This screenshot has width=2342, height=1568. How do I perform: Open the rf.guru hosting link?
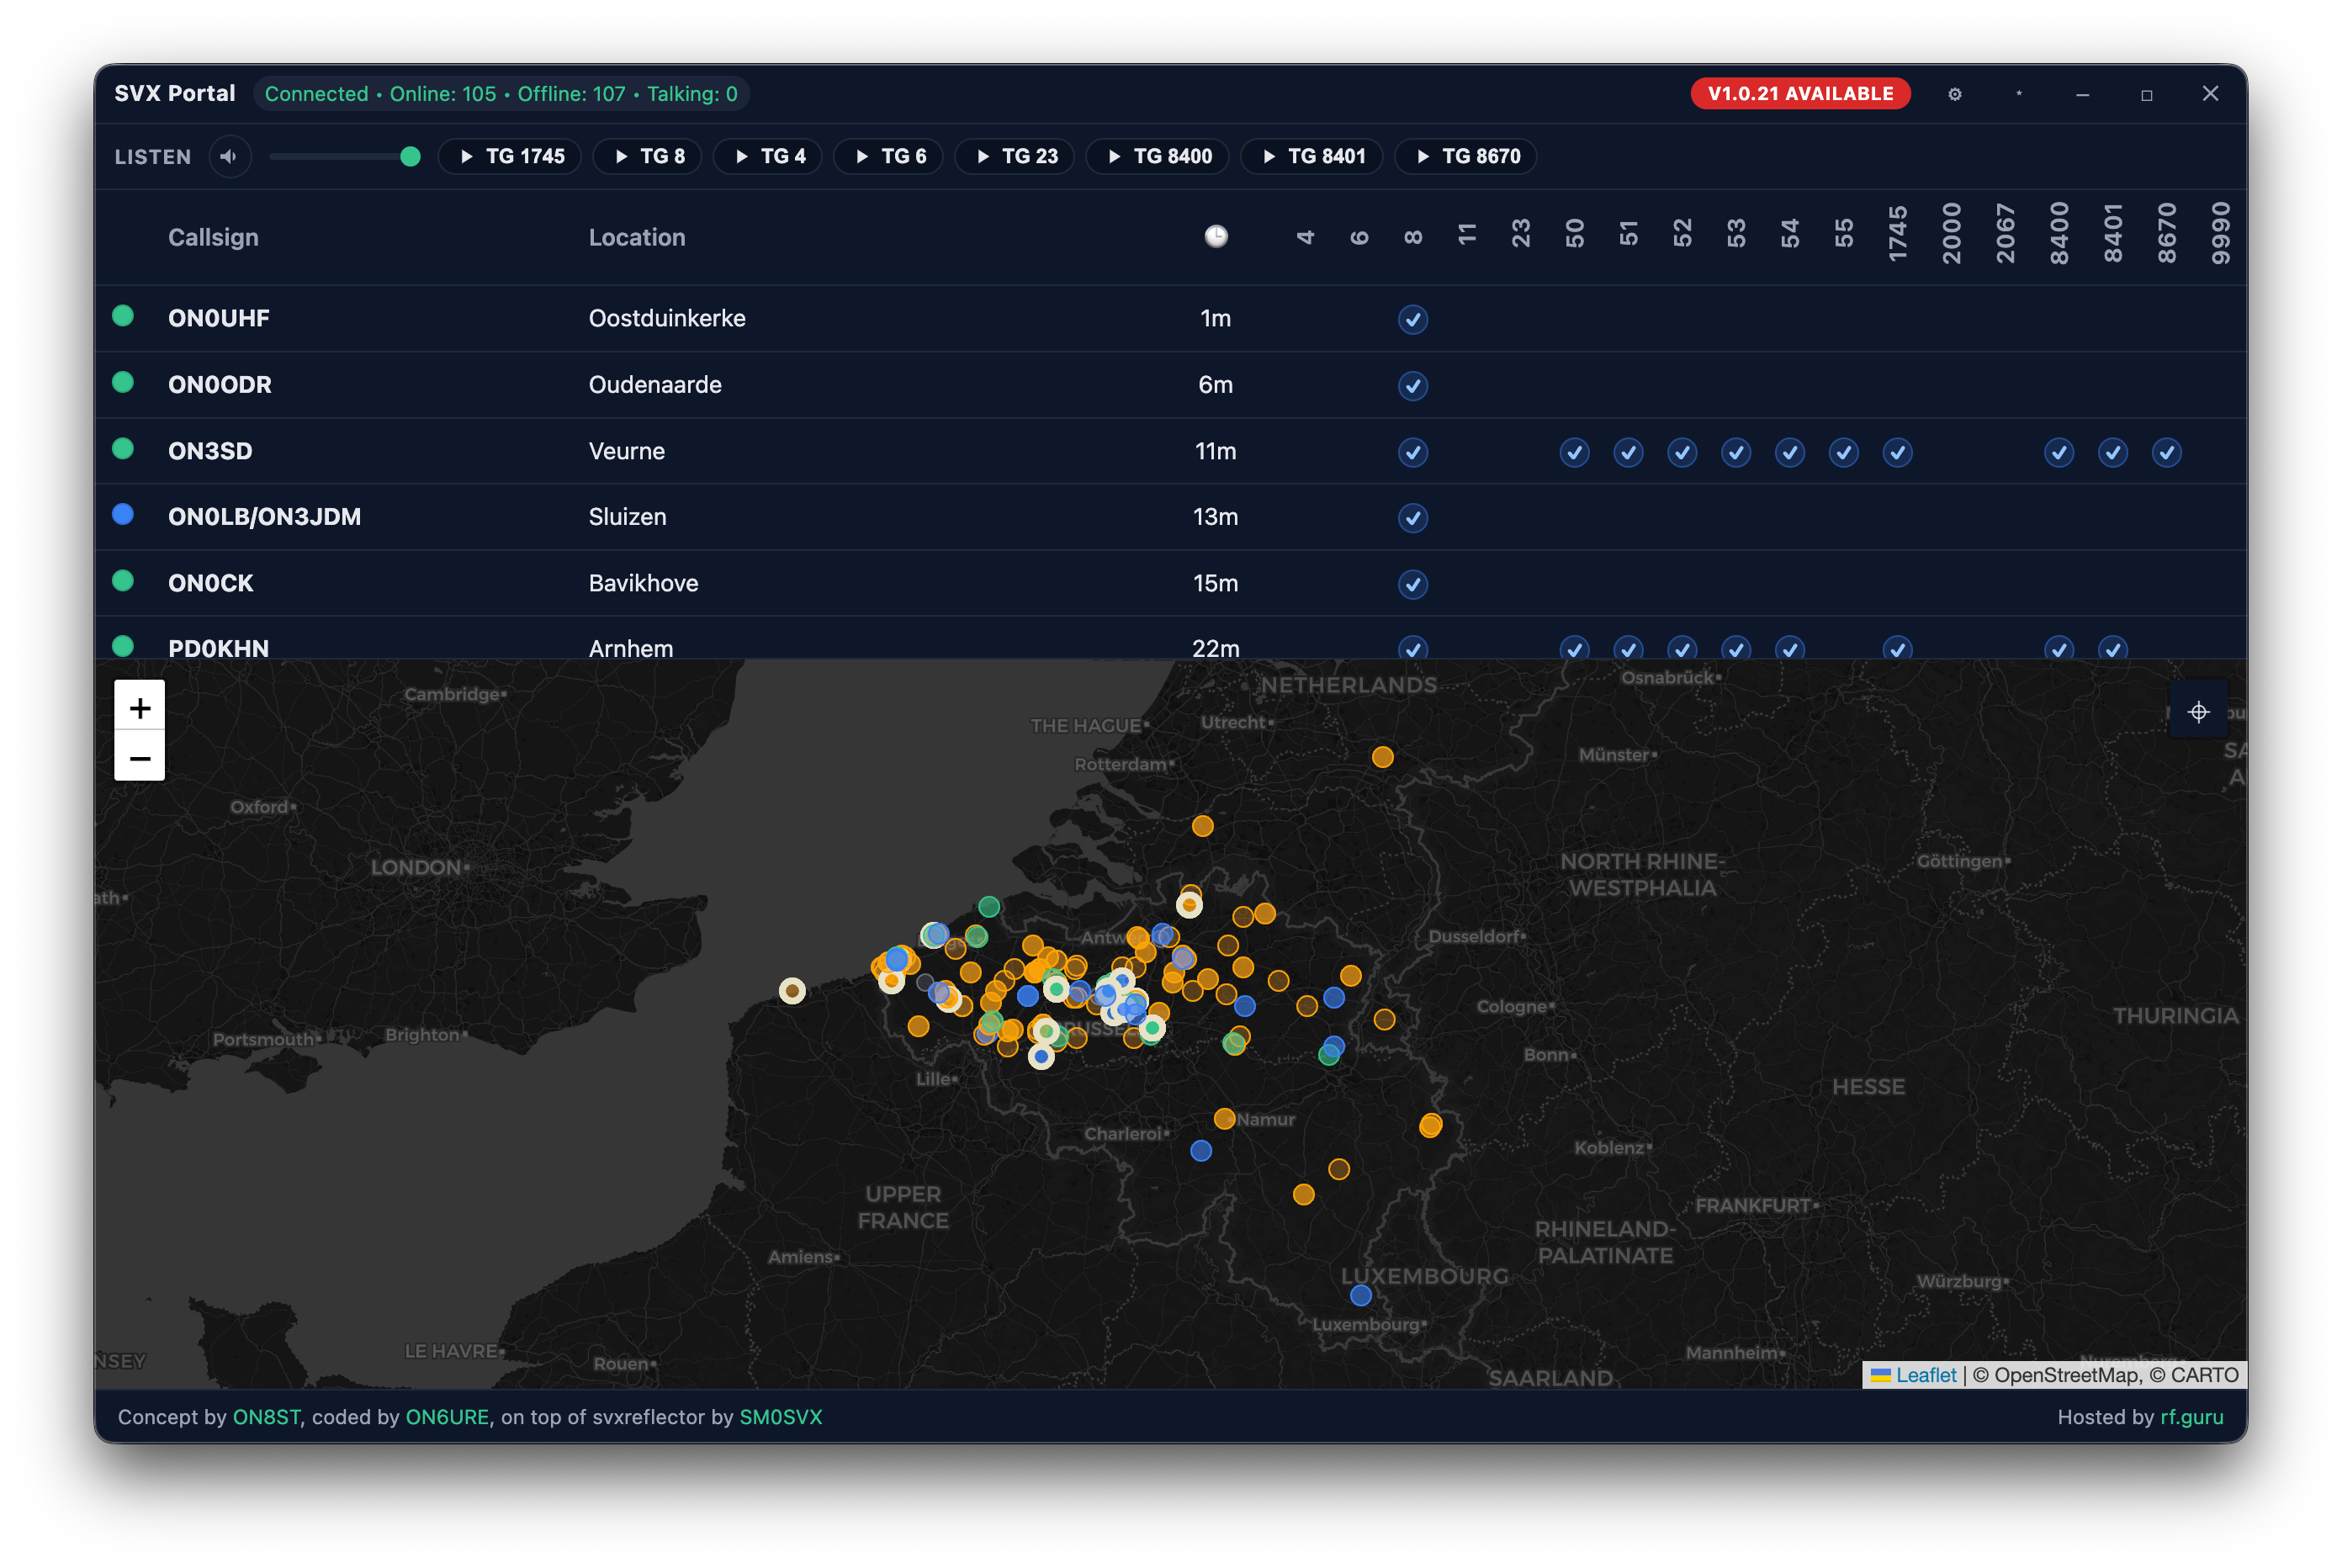(x=2191, y=1417)
